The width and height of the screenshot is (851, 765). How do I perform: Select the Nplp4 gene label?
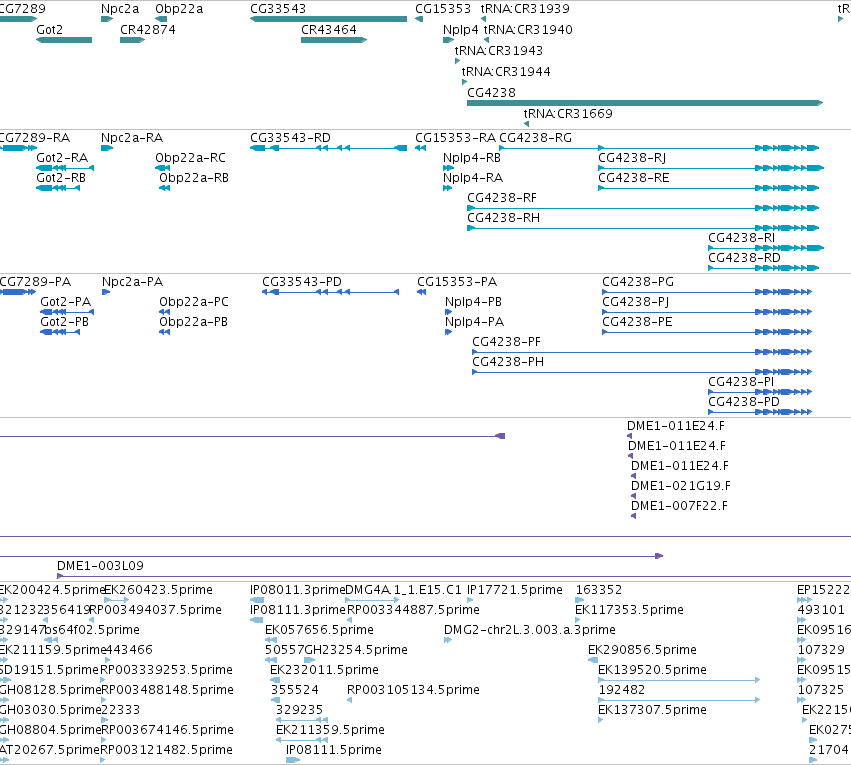tap(461, 30)
